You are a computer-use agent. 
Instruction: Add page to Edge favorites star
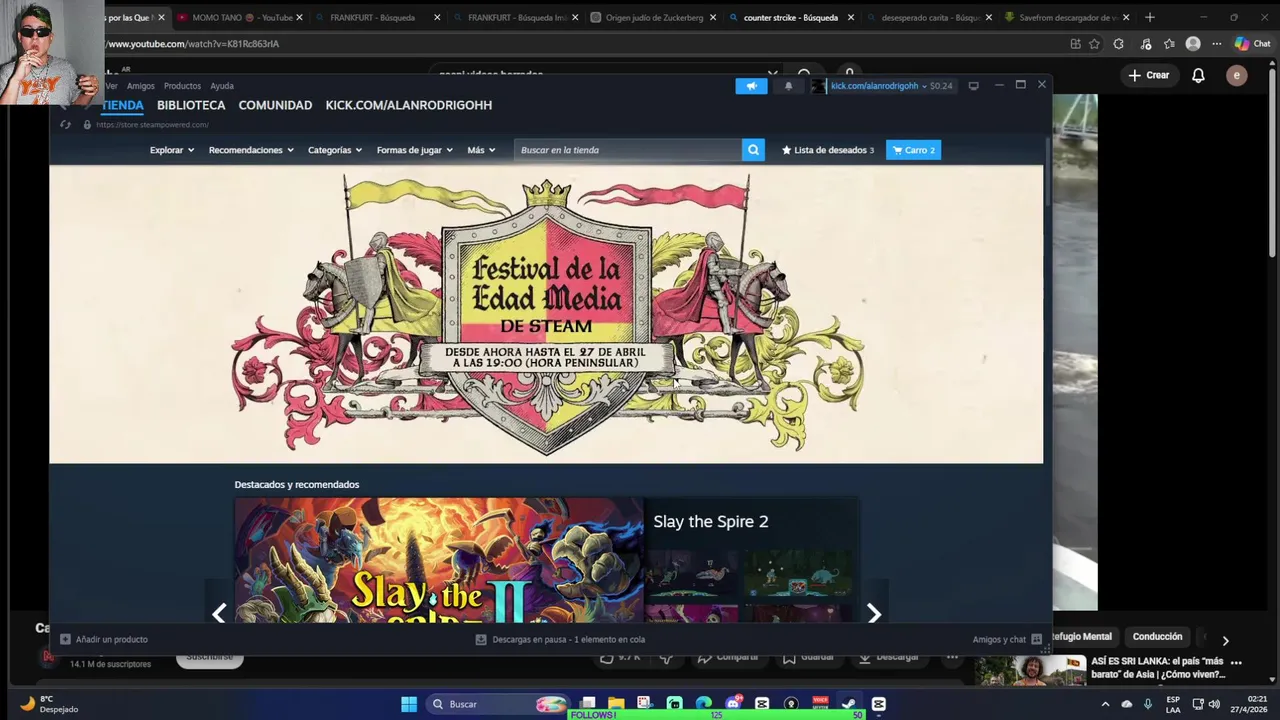pos(1094,44)
